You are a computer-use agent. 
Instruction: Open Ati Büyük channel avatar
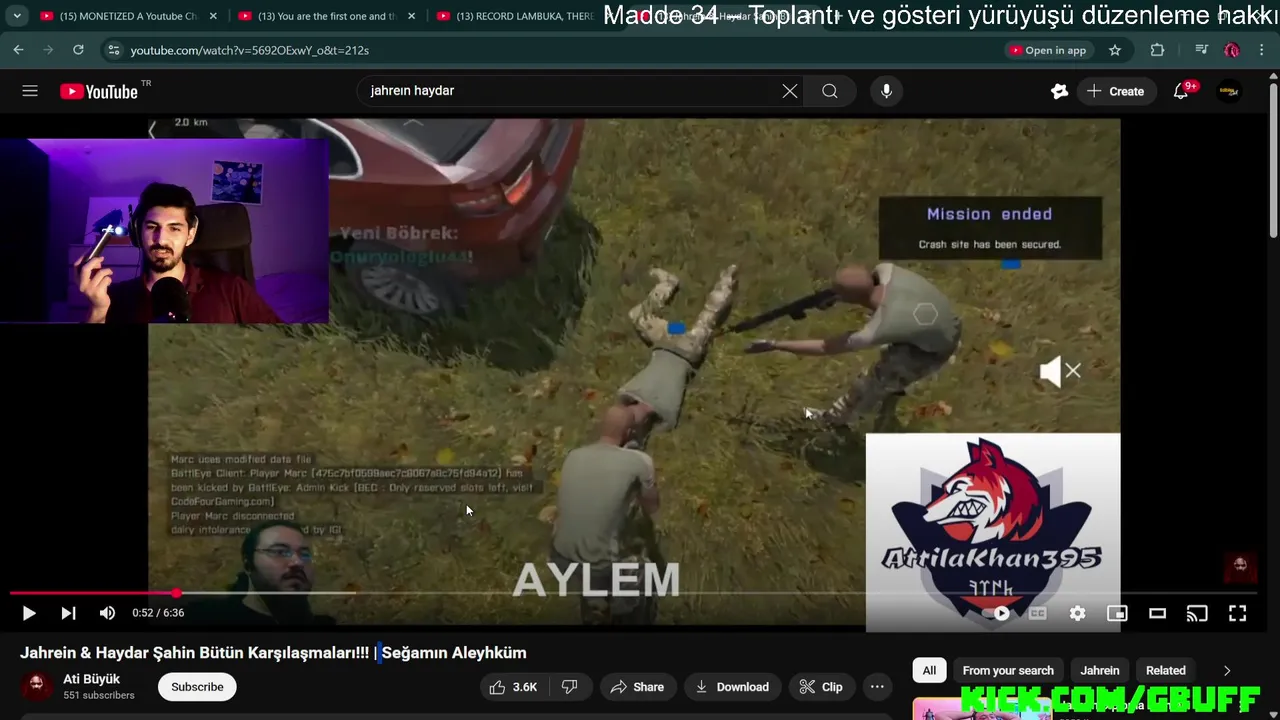(x=36, y=687)
